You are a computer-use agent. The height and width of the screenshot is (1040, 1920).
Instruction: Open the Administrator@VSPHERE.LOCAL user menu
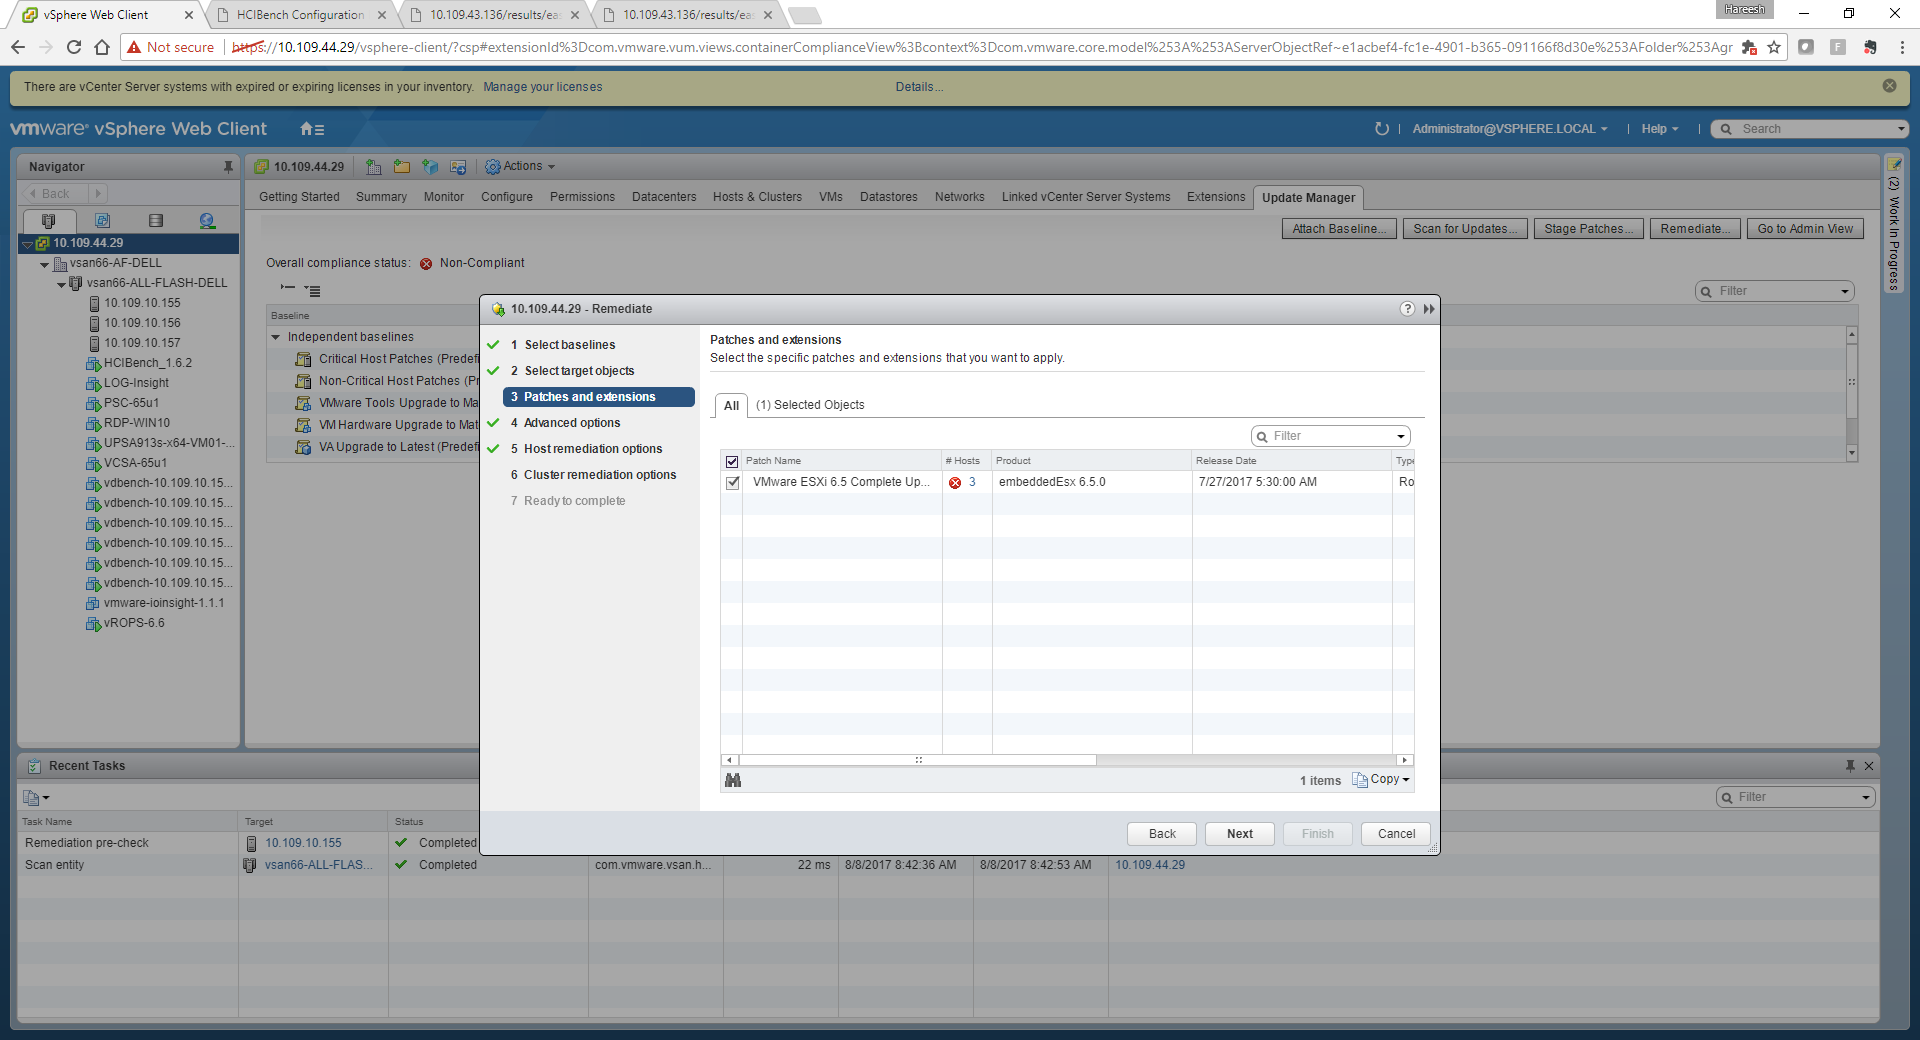pos(1509,129)
